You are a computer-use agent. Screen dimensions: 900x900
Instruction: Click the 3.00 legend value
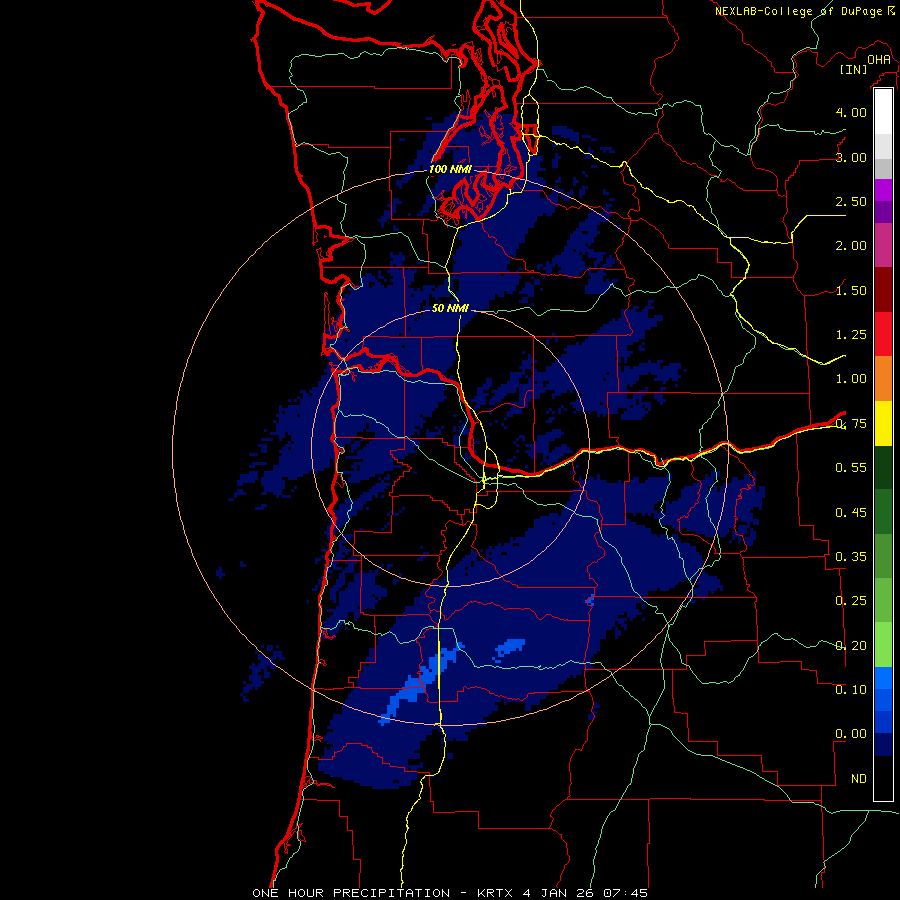pyautogui.click(x=851, y=157)
